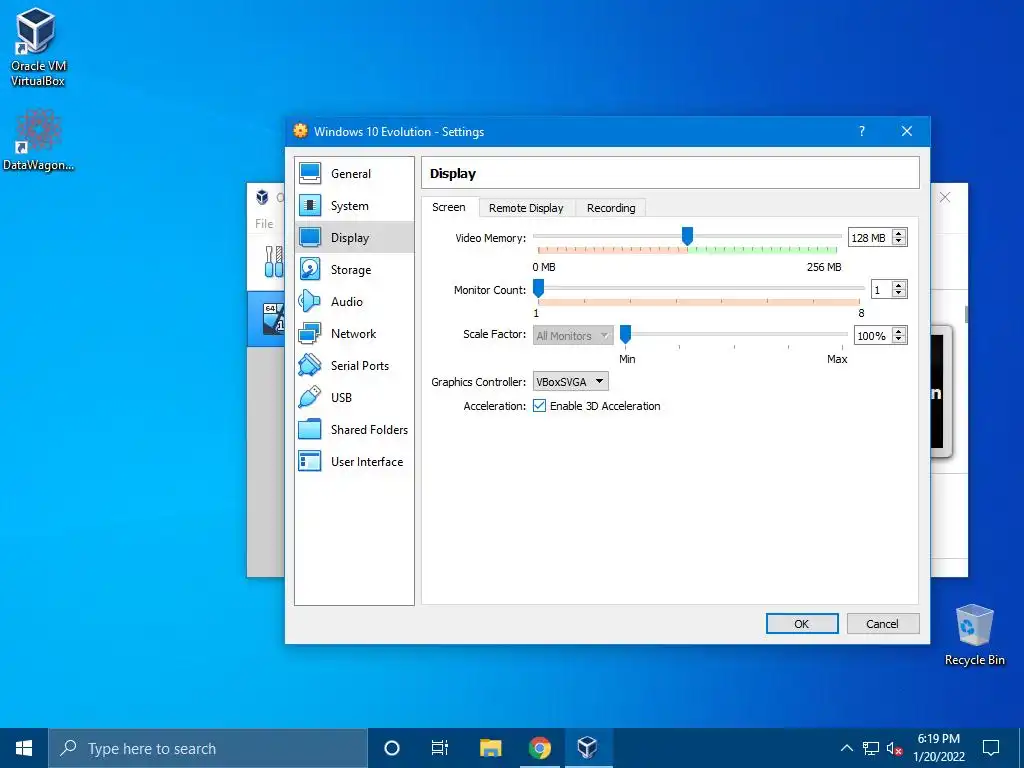
Task: Open the Audio speaker icon
Action: tap(310, 301)
